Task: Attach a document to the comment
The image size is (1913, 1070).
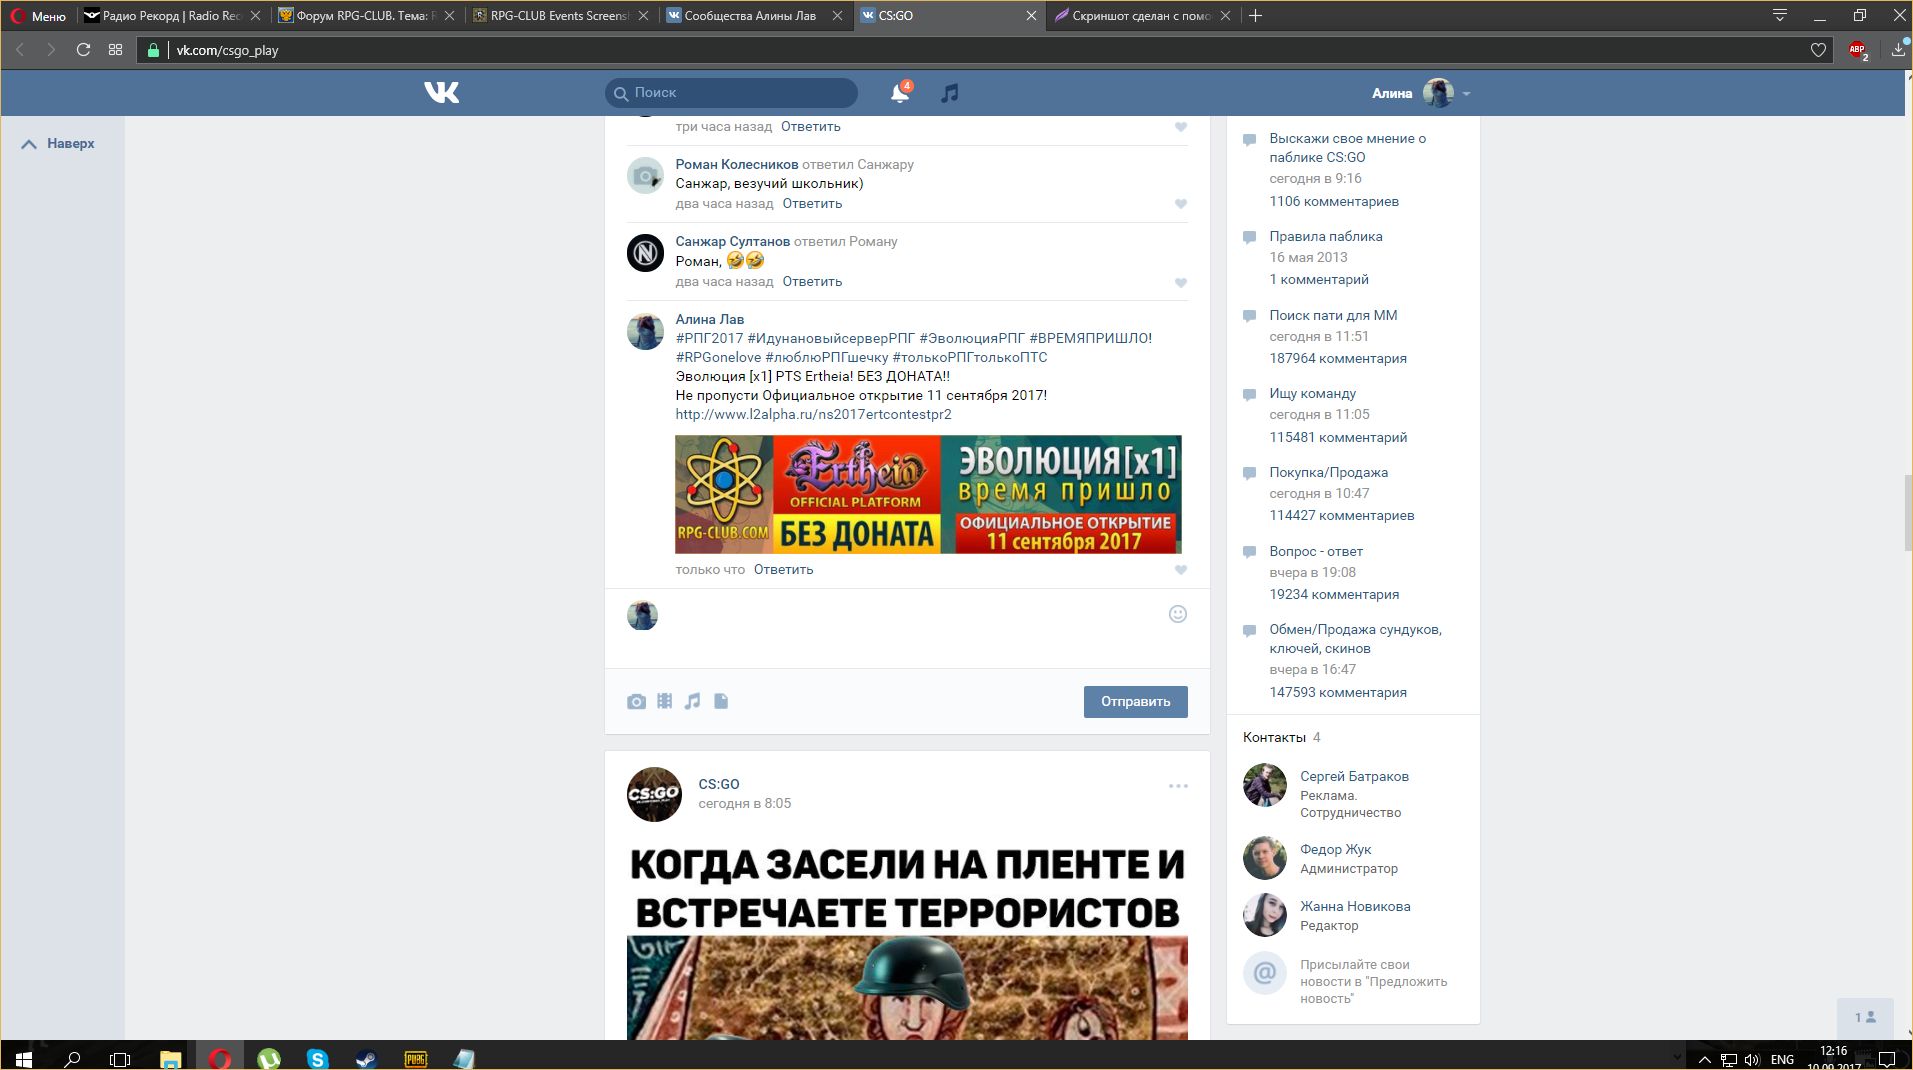Action: click(721, 702)
